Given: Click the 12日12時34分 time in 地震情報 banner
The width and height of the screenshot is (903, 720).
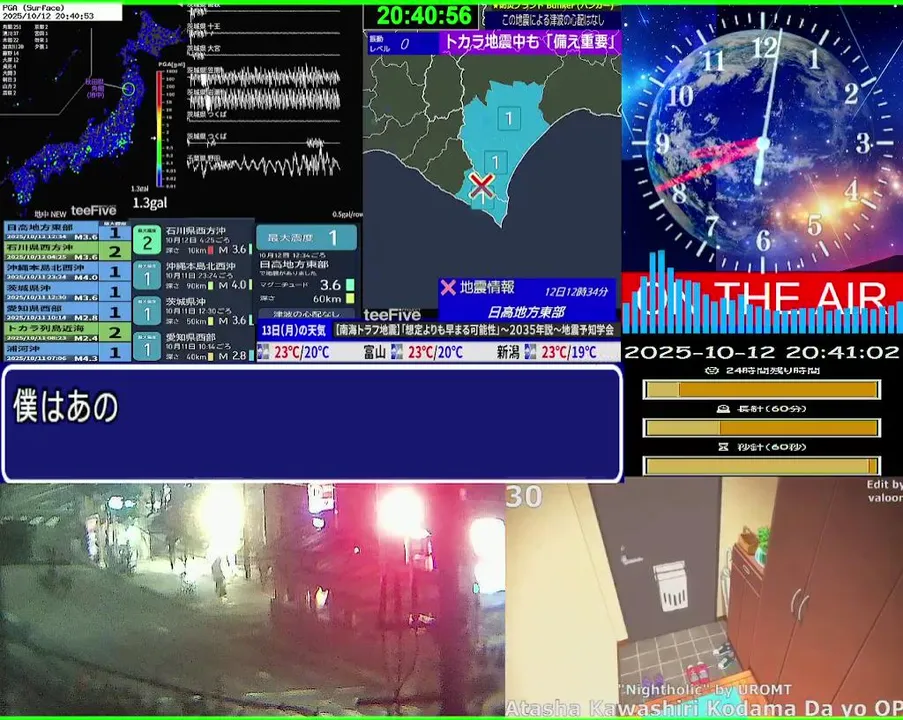Looking at the screenshot, I should click(576, 291).
